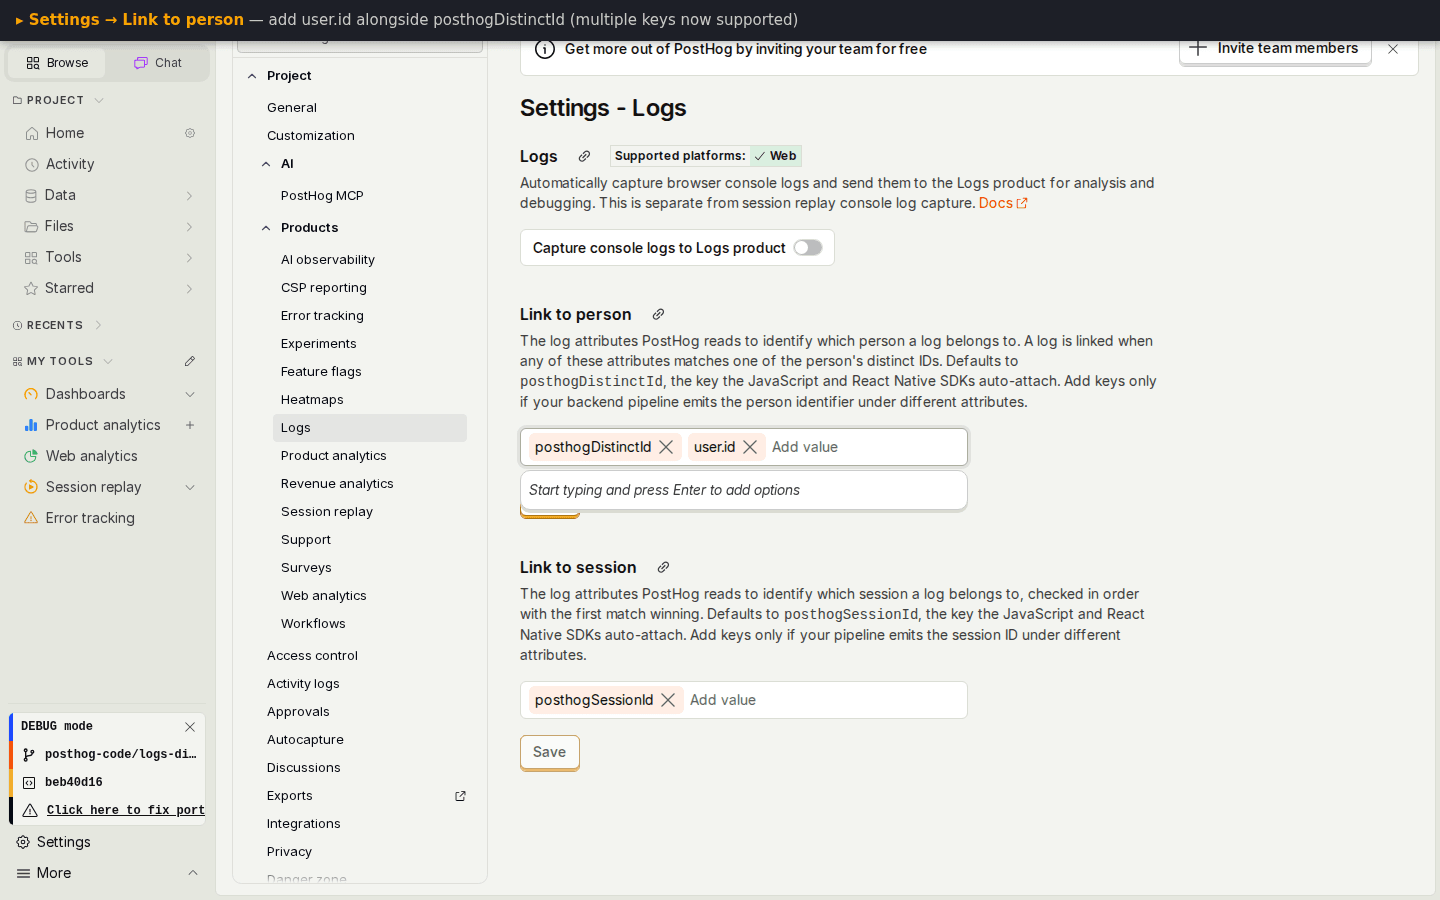Open Workflows settings
The height and width of the screenshot is (900, 1440).
[313, 624]
